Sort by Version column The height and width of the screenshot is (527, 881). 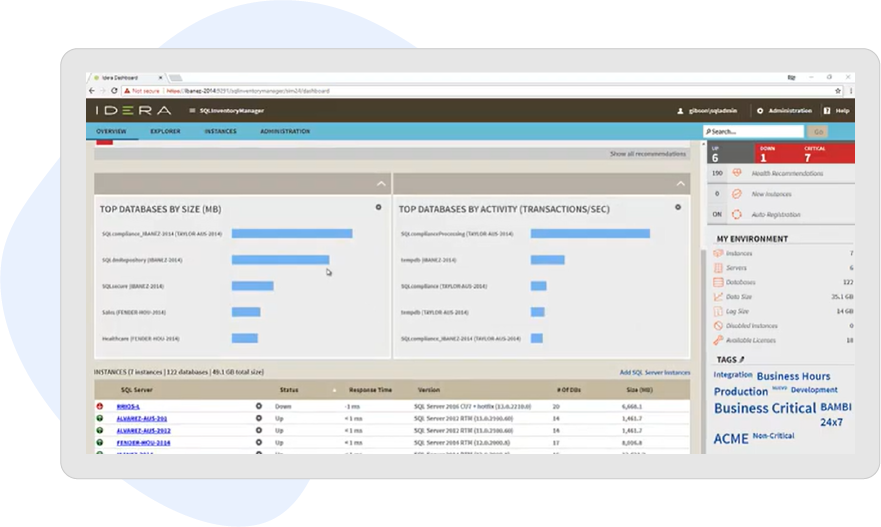[429, 390]
